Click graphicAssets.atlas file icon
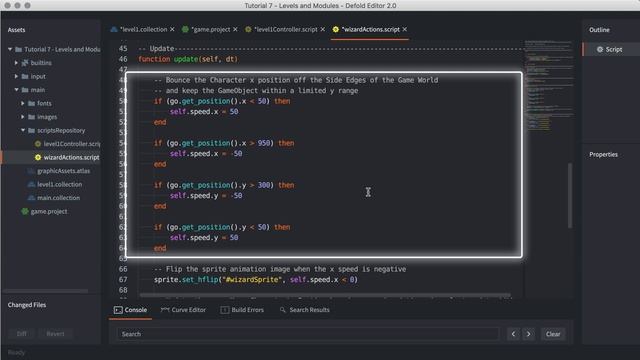This screenshot has width=640, height=360. pos(31,171)
